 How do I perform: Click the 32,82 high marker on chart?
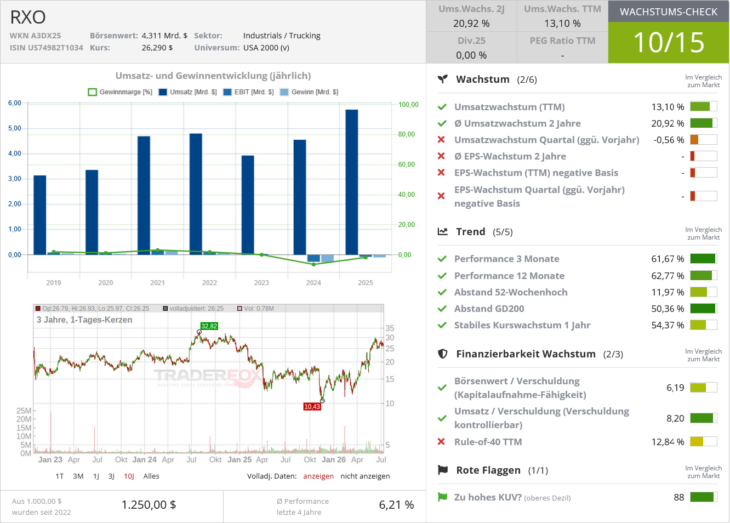[x=209, y=326]
